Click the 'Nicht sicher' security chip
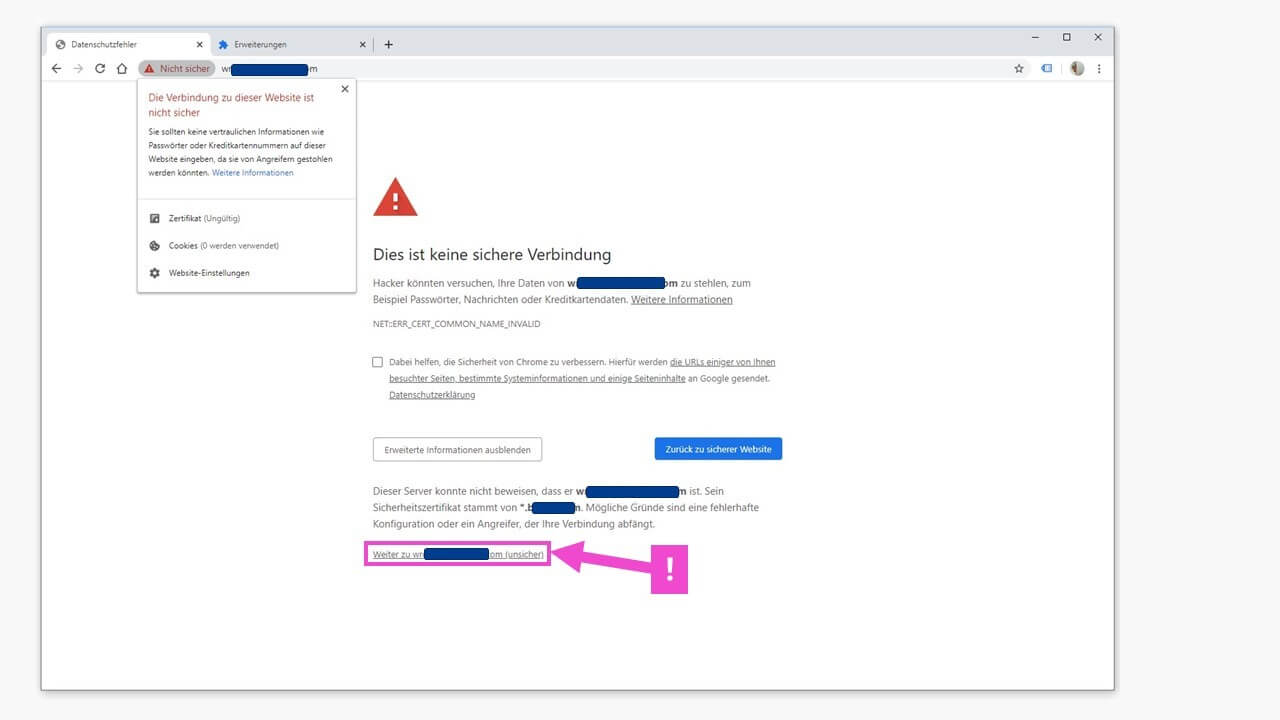This screenshot has width=1280, height=720. point(177,69)
